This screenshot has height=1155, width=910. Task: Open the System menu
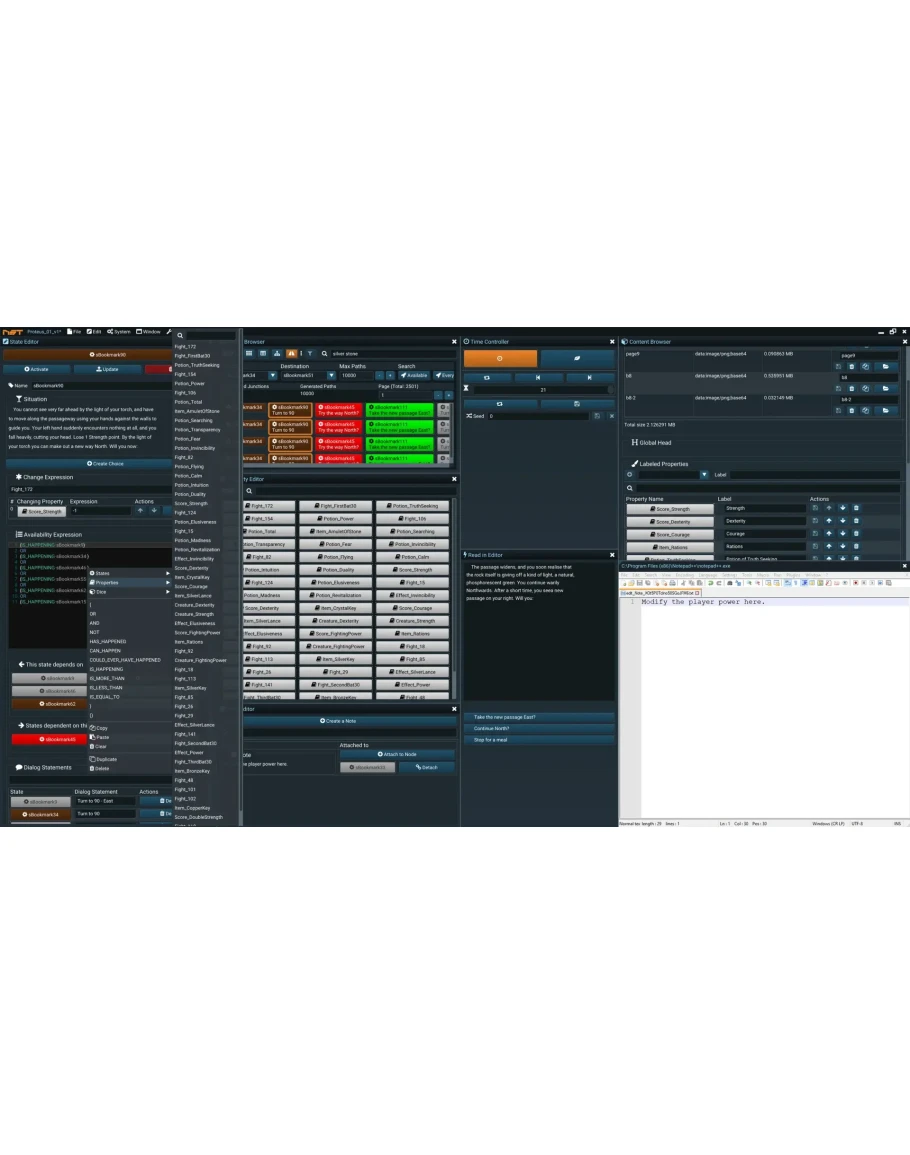click(x=119, y=331)
